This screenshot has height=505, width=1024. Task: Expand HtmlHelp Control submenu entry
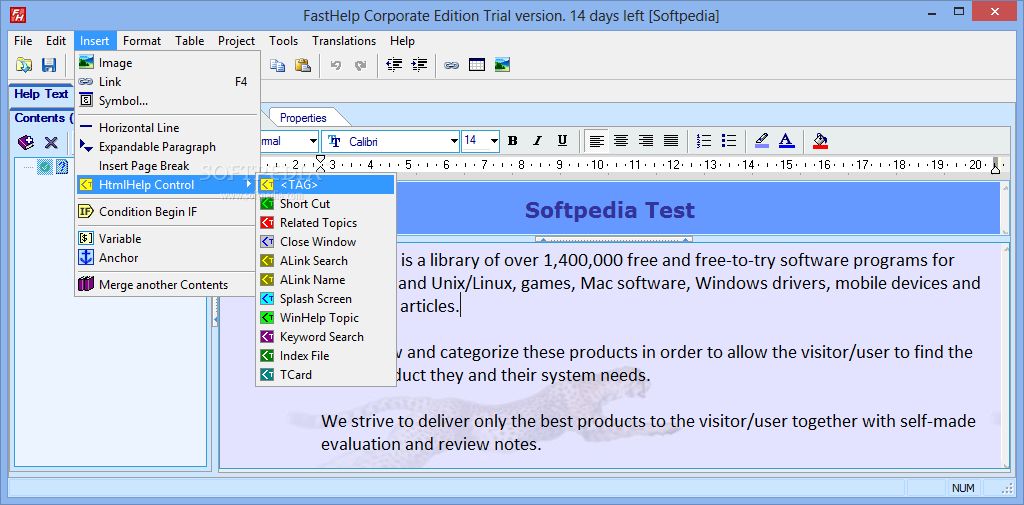pyautogui.click(x=167, y=185)
